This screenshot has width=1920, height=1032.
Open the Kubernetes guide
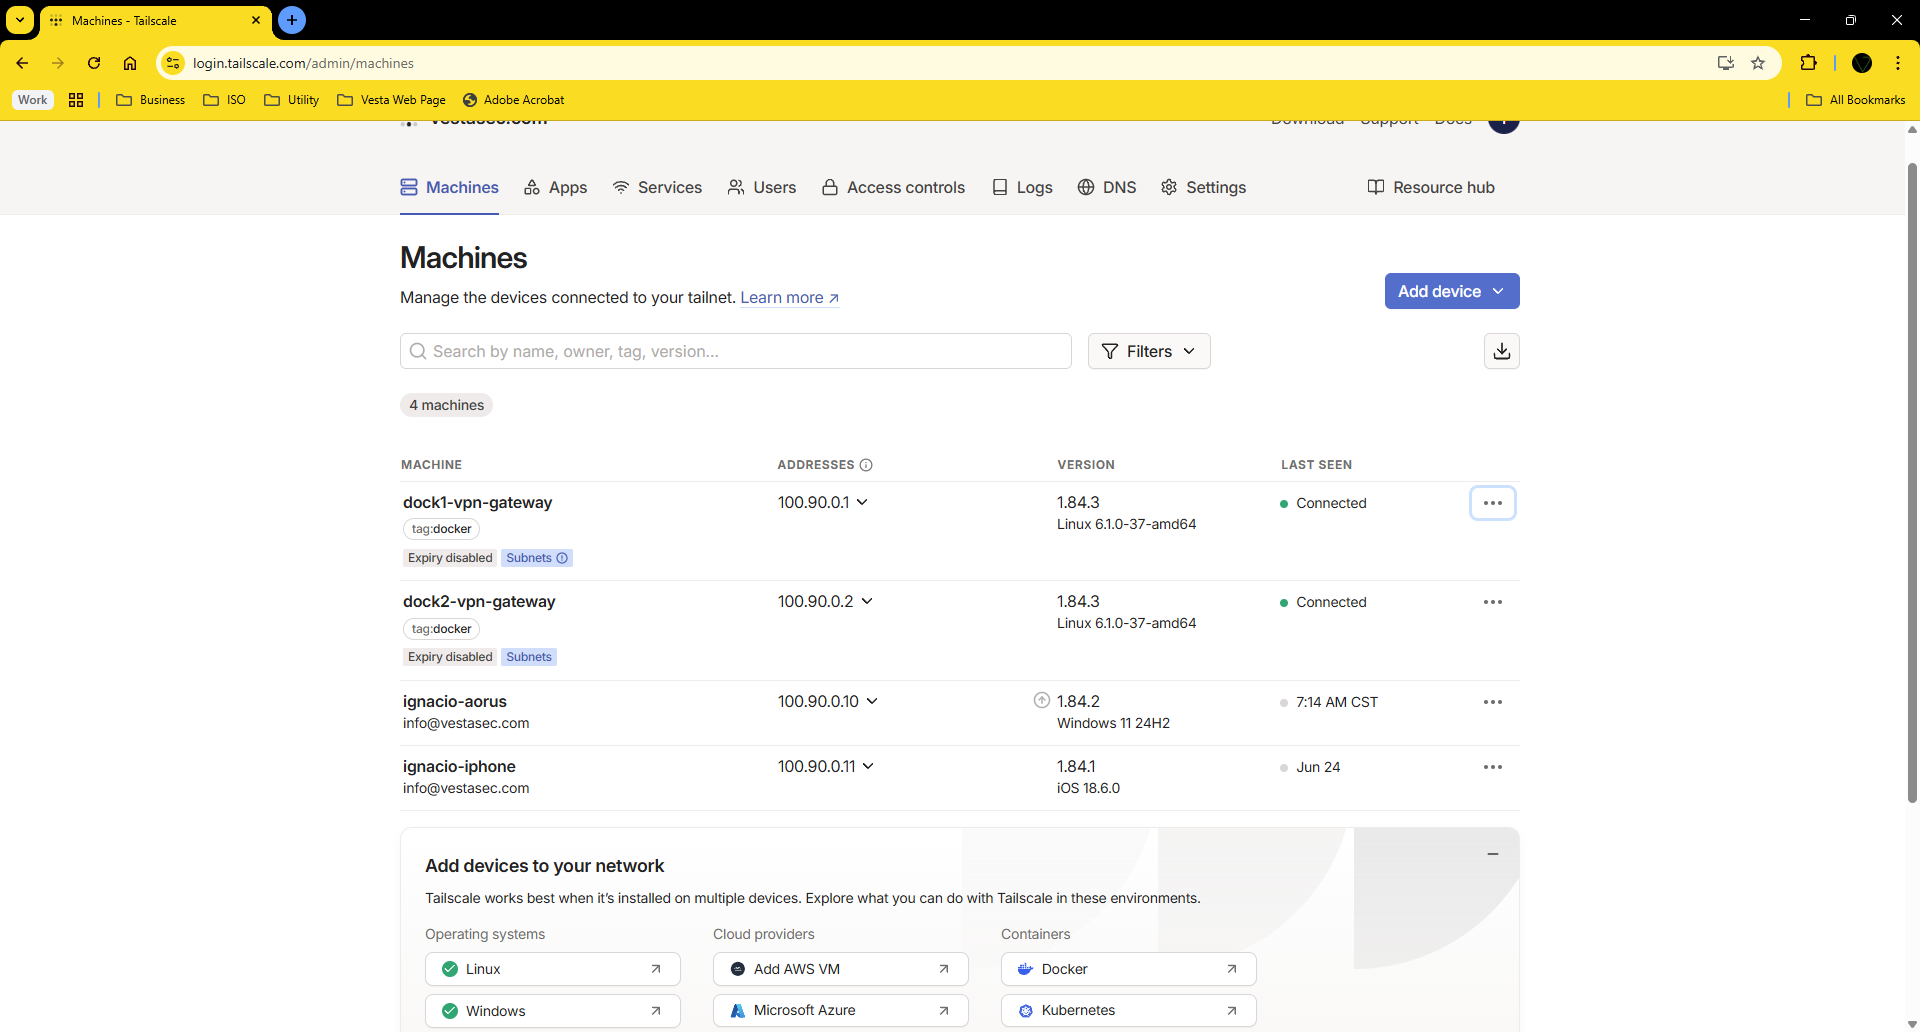(1129, 1010)
